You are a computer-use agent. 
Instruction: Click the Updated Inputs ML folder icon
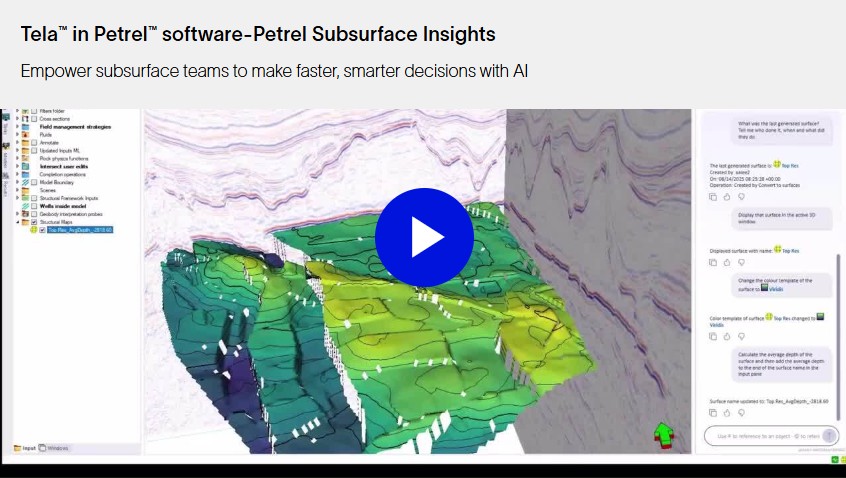(x=25, y=151)
